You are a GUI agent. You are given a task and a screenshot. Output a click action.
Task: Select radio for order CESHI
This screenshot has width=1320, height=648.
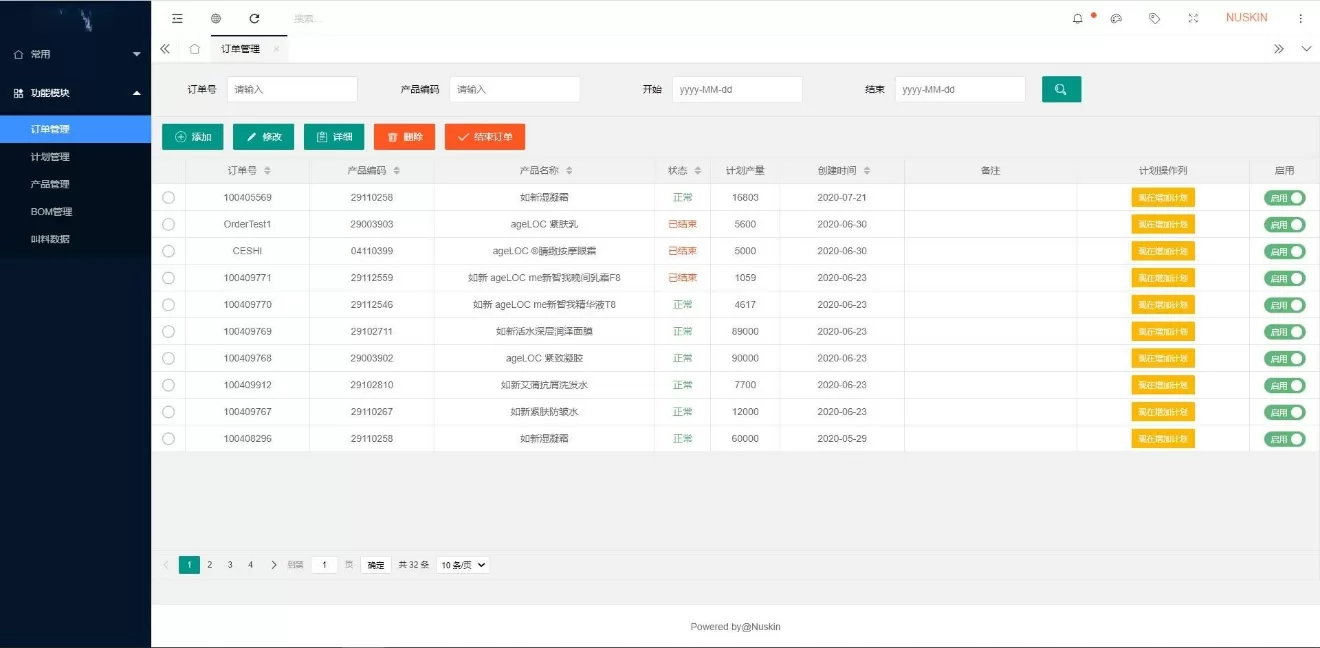pyautogui.click(x=168, y=251)
